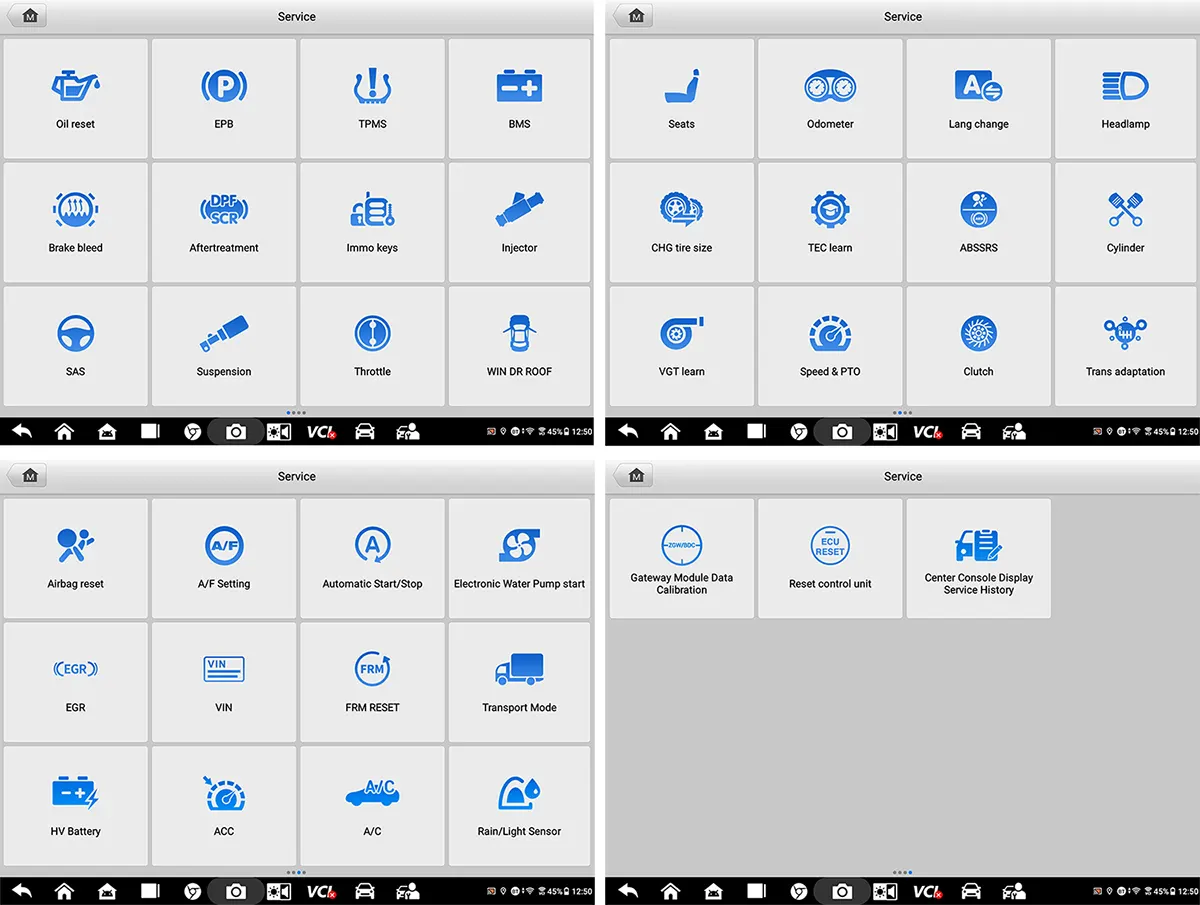Screen dimensions: 1200x905
Task: Select the Airbag reset service
Action: tap(76, 558)
